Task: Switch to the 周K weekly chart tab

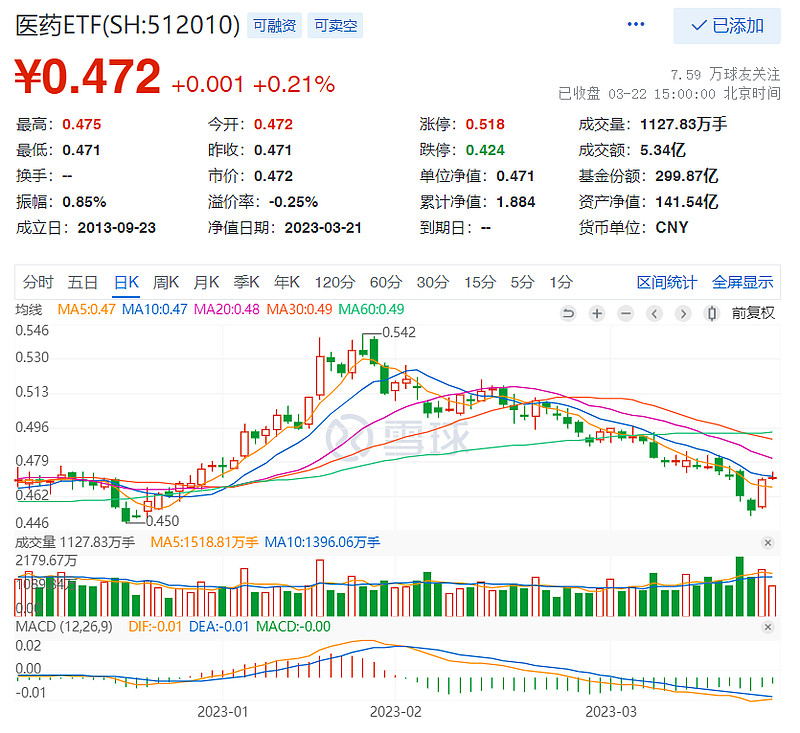Action: coord(165,283)
